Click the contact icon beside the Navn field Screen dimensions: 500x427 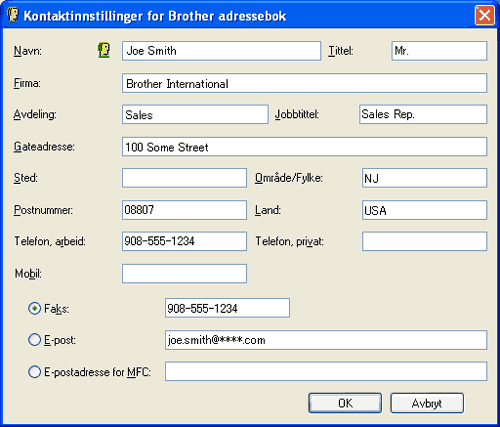(x=104, y=51)
